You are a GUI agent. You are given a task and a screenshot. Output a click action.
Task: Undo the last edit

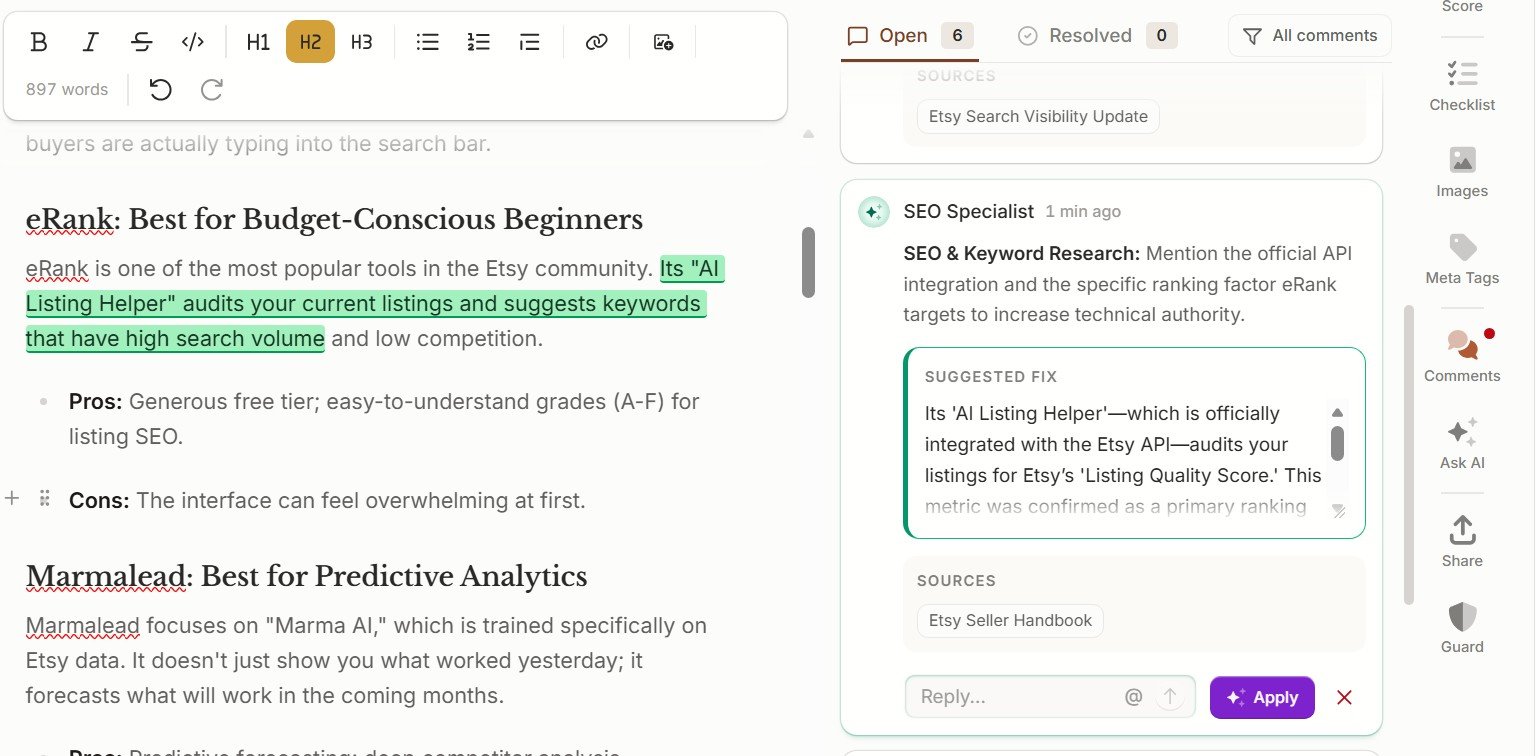click(160, 90)
